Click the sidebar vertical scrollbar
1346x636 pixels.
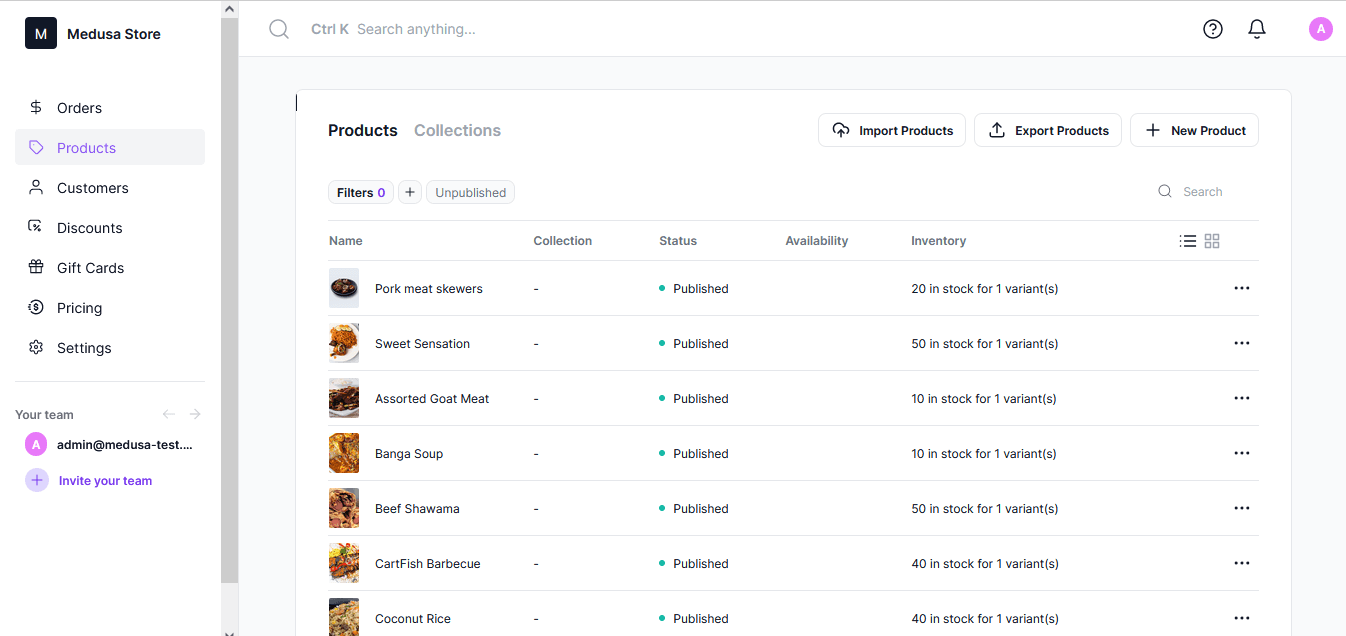pyautogui.click(x=229, y=300)
